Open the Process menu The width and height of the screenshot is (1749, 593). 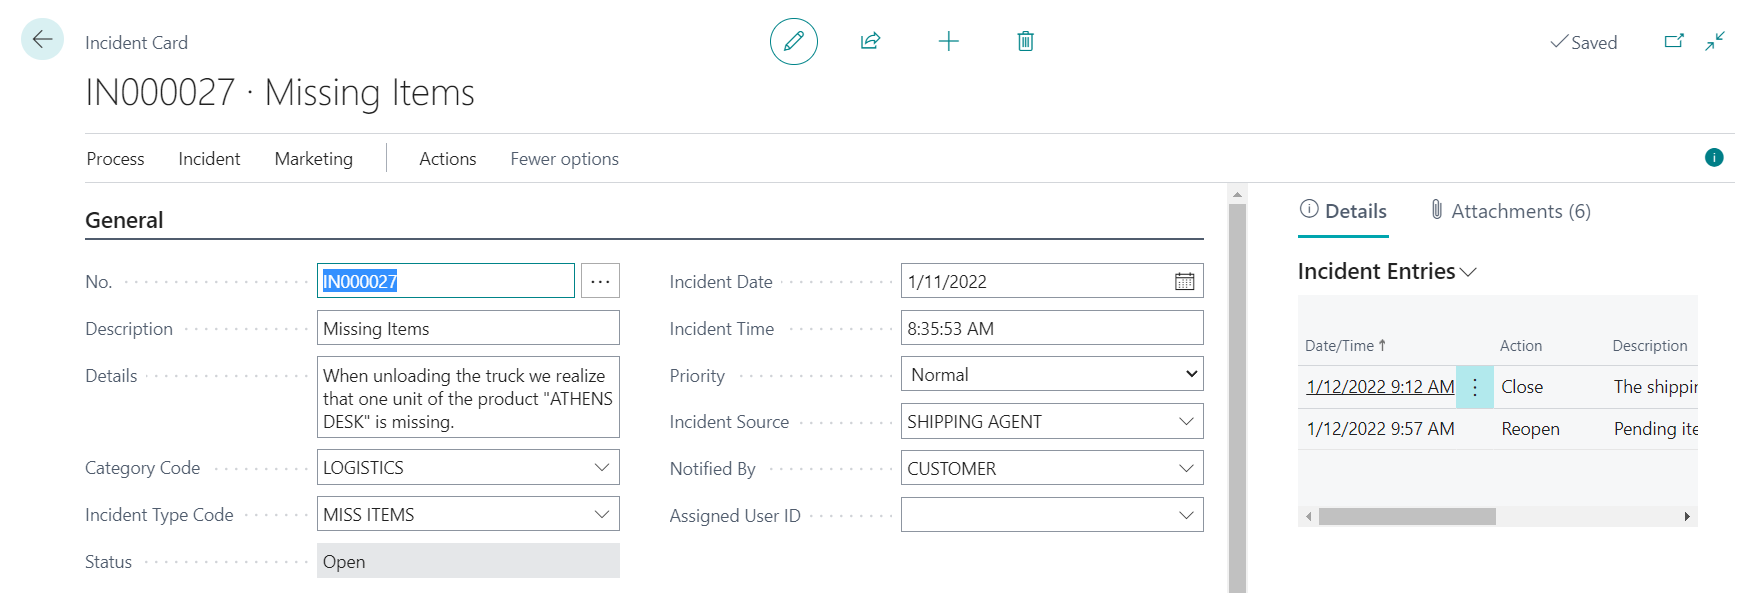click(x=115, y=159)
